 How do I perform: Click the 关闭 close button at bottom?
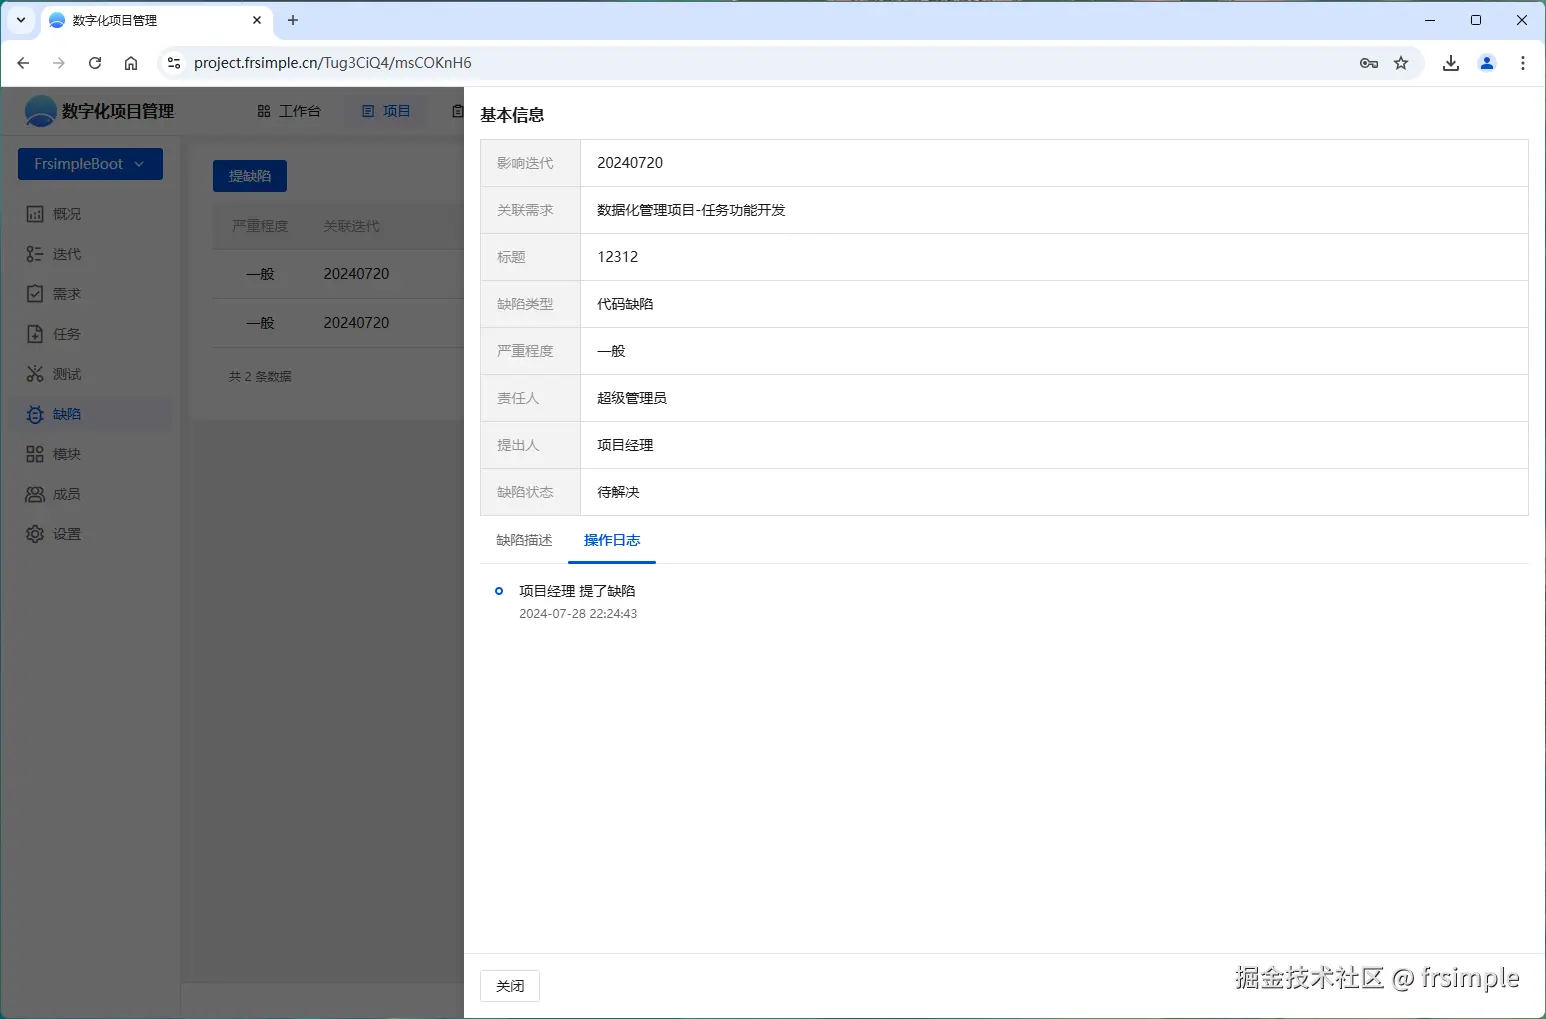[509, 985]
